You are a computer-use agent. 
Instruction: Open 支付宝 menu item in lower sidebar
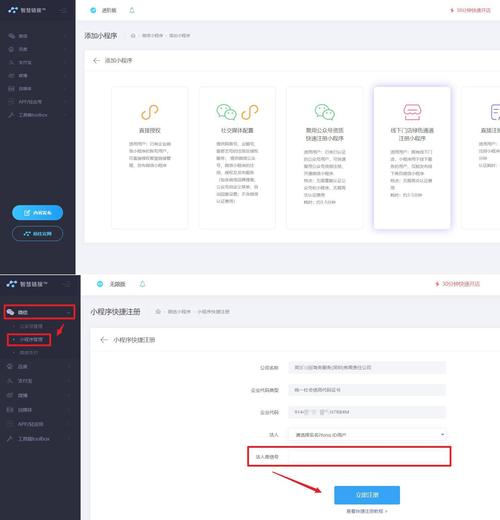pyautogui.click(x=25, y=381)
